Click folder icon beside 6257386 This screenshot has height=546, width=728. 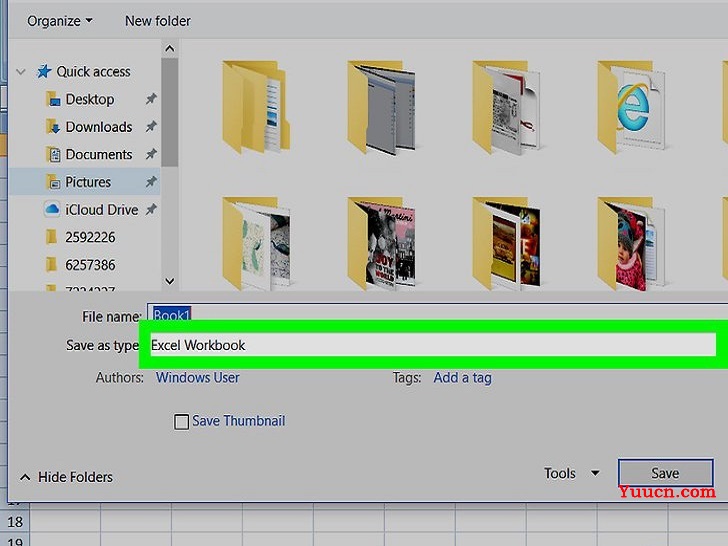coord(52,265)
